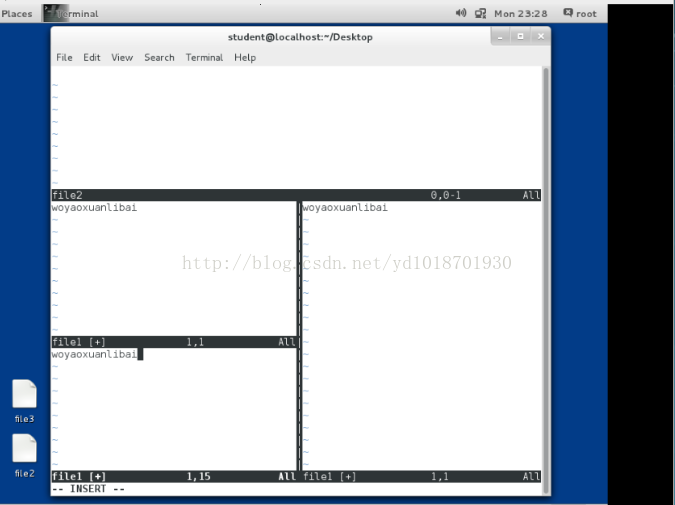The height and width of the screenshot is (505, 675).
Task: Click the file2 status line
Action: (x=296, y=195)
